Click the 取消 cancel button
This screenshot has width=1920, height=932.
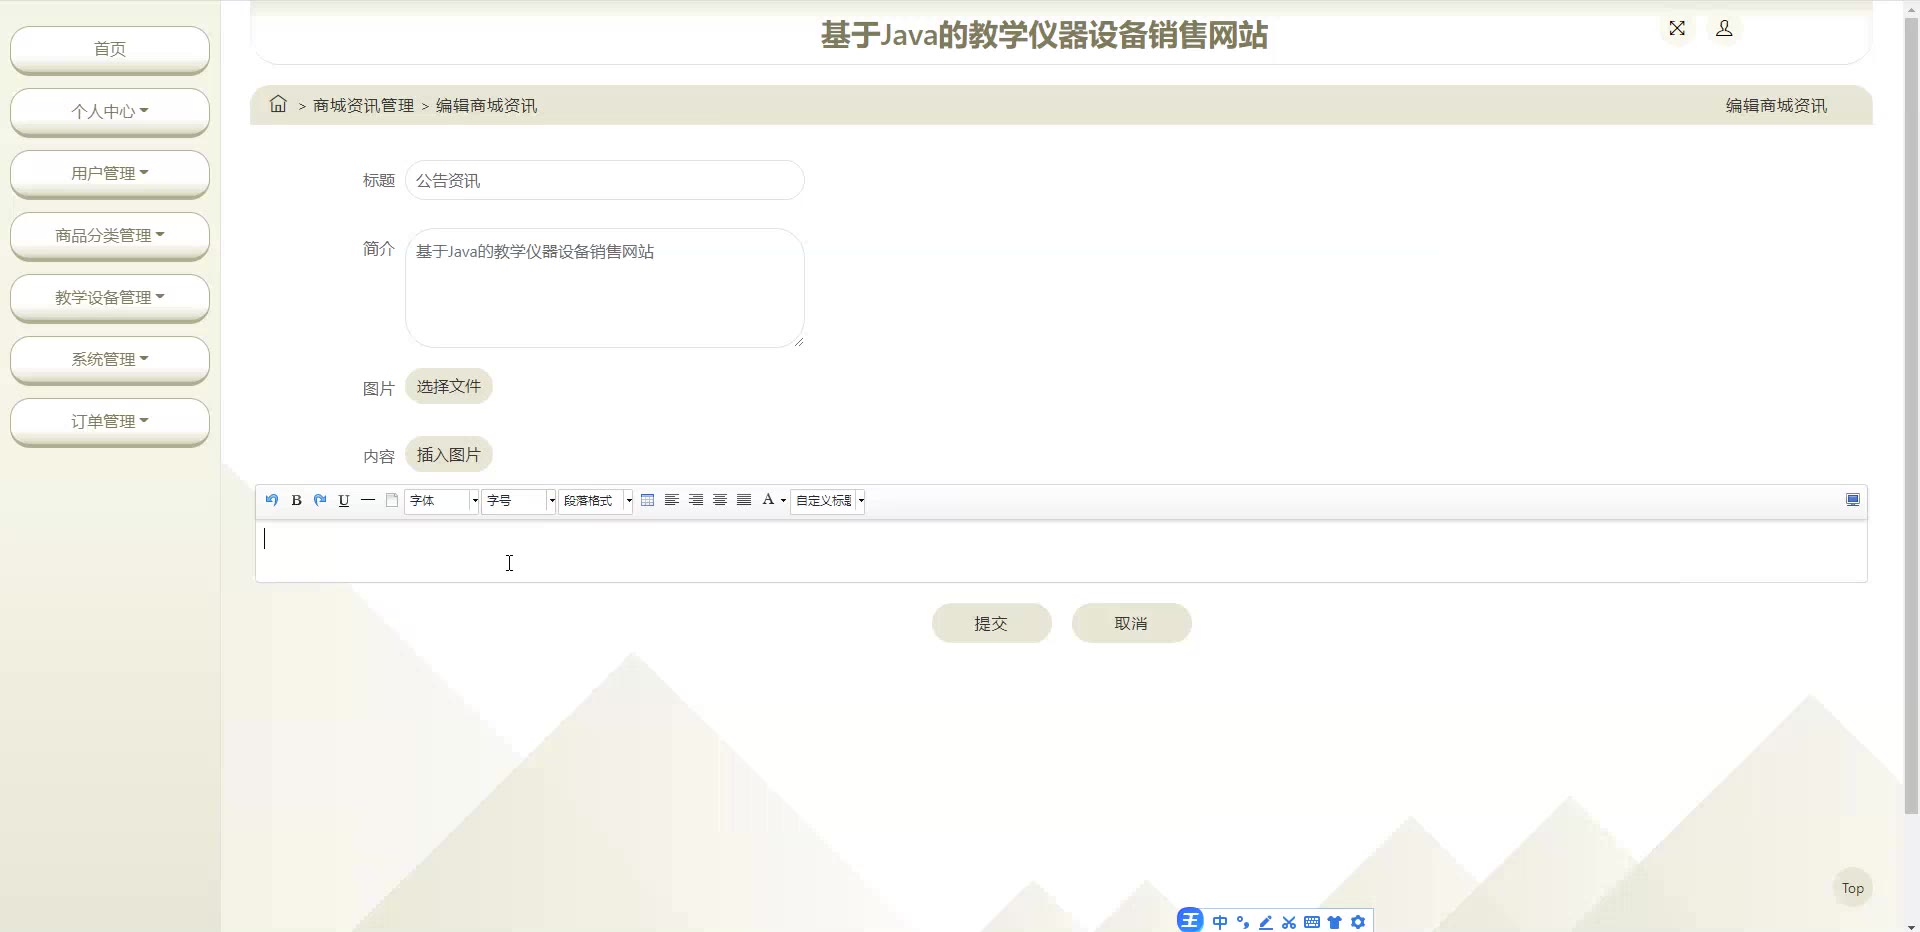coord(1132,623)
